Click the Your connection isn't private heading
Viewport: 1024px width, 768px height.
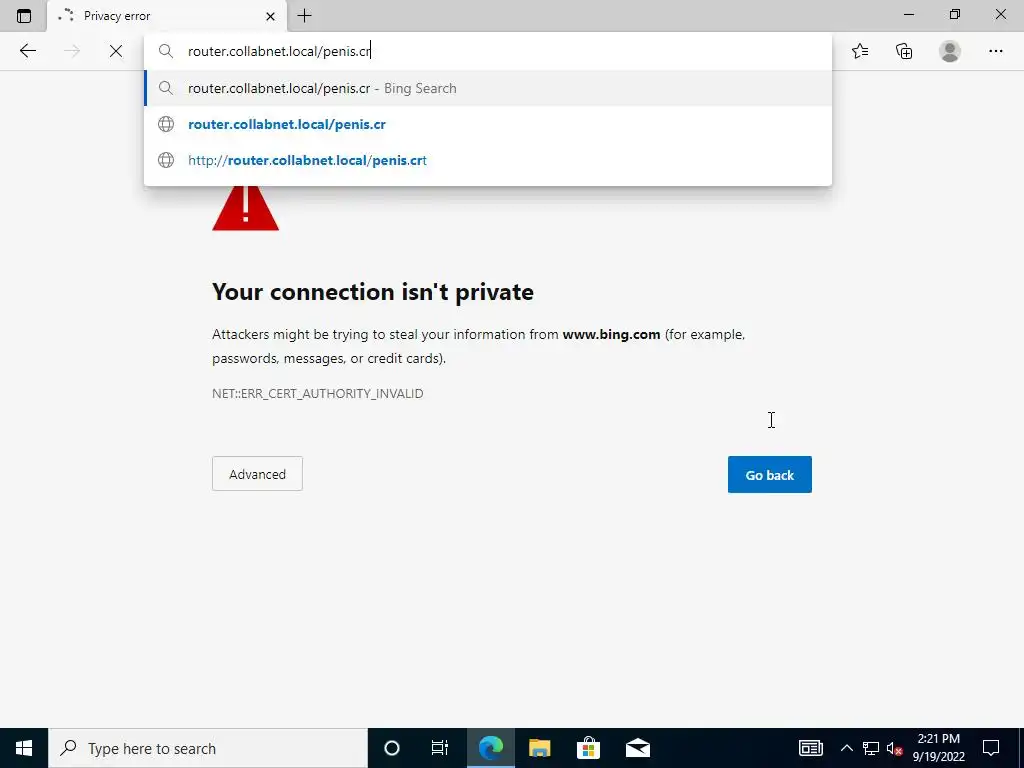(373, 292)
